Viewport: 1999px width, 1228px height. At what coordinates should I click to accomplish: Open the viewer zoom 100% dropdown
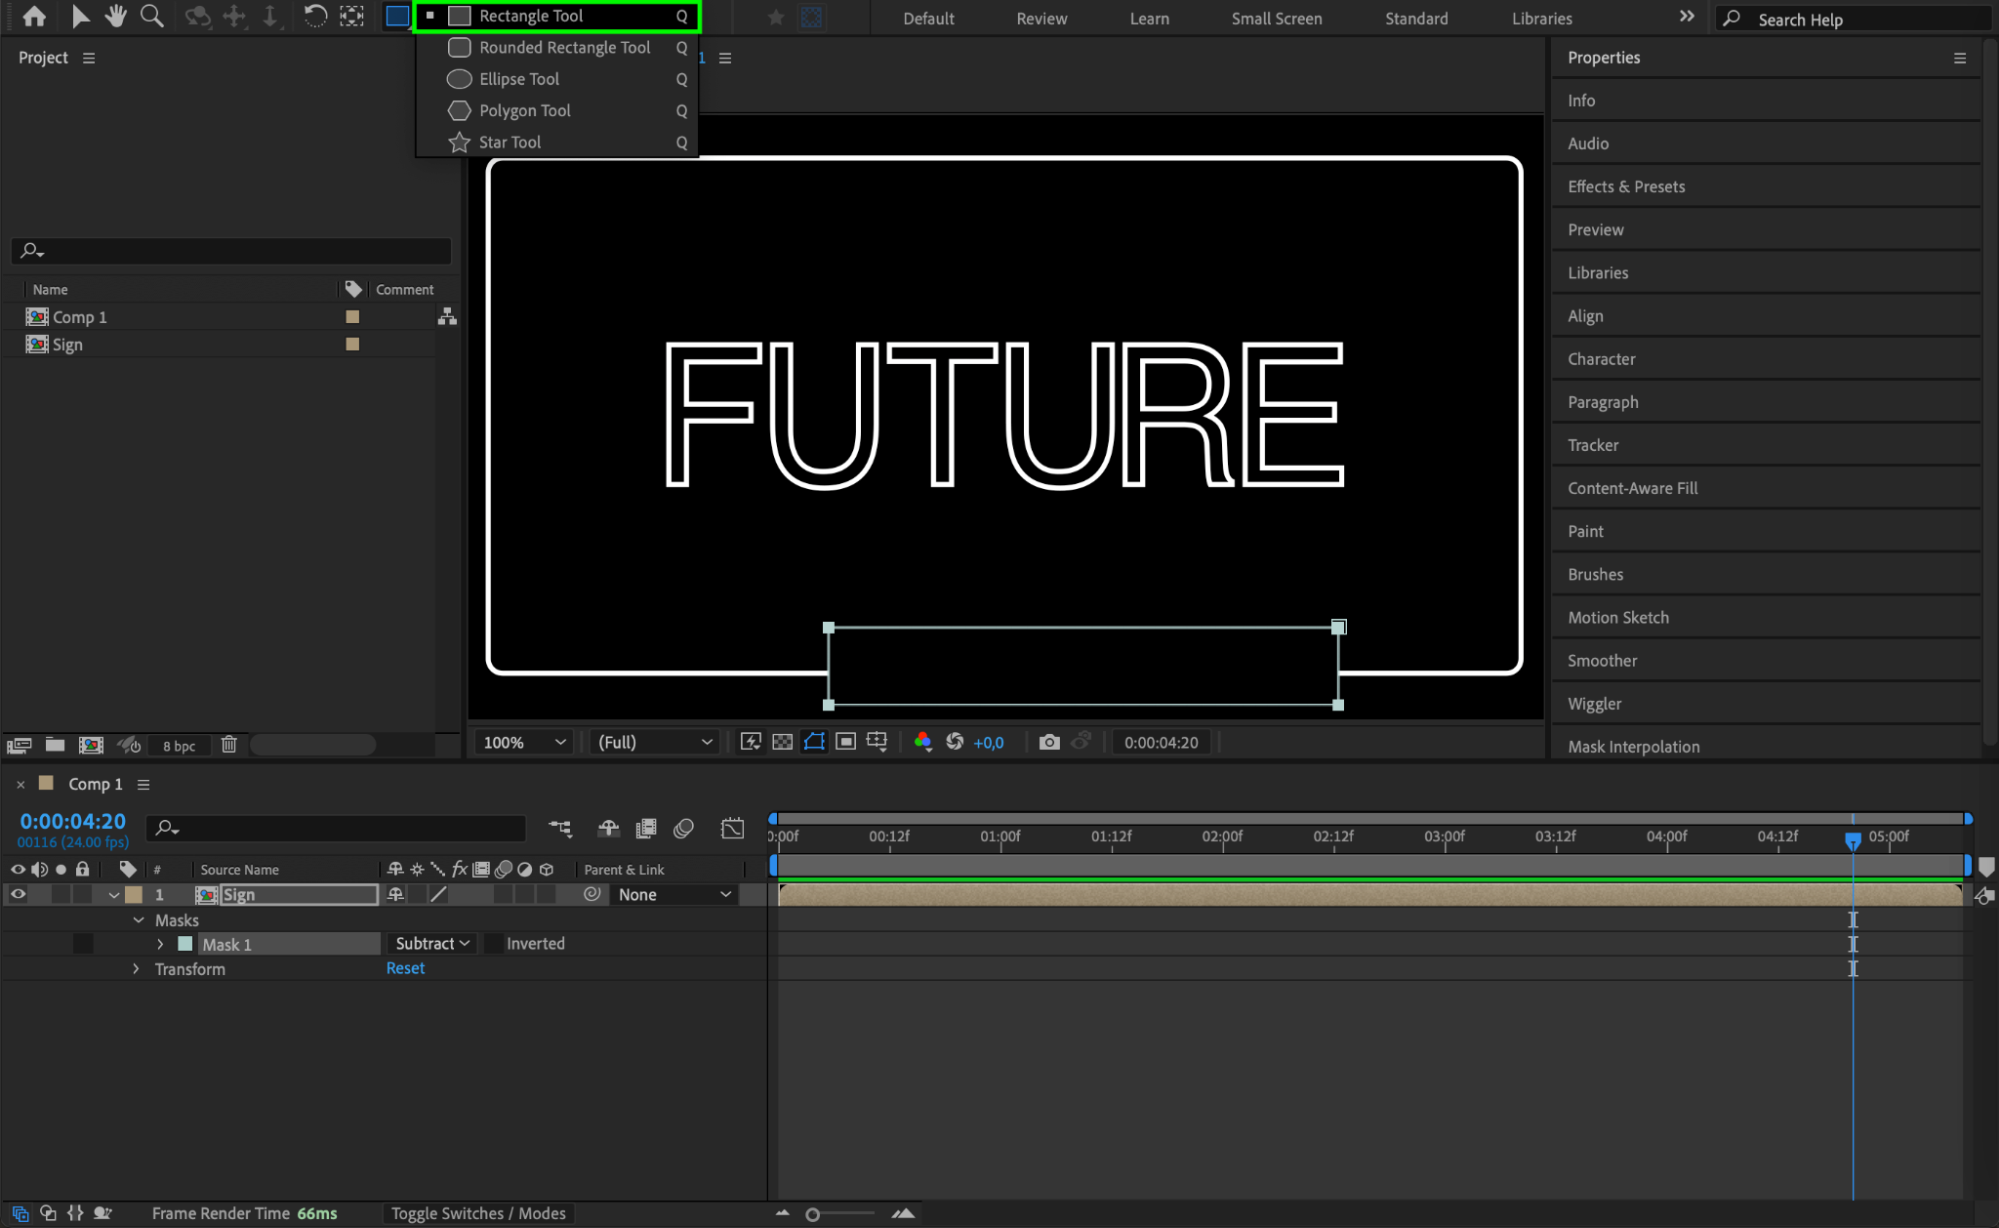(523, 742)
